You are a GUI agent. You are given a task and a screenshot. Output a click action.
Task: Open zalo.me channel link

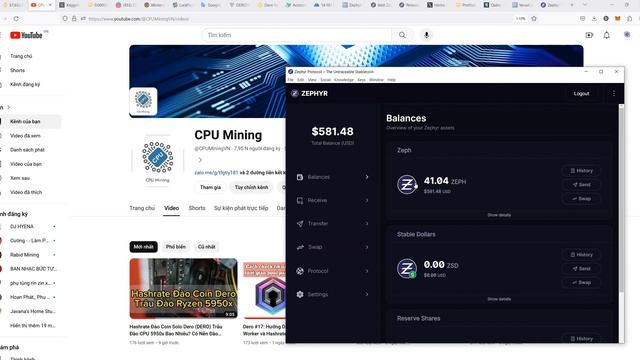tap(216, 173)
